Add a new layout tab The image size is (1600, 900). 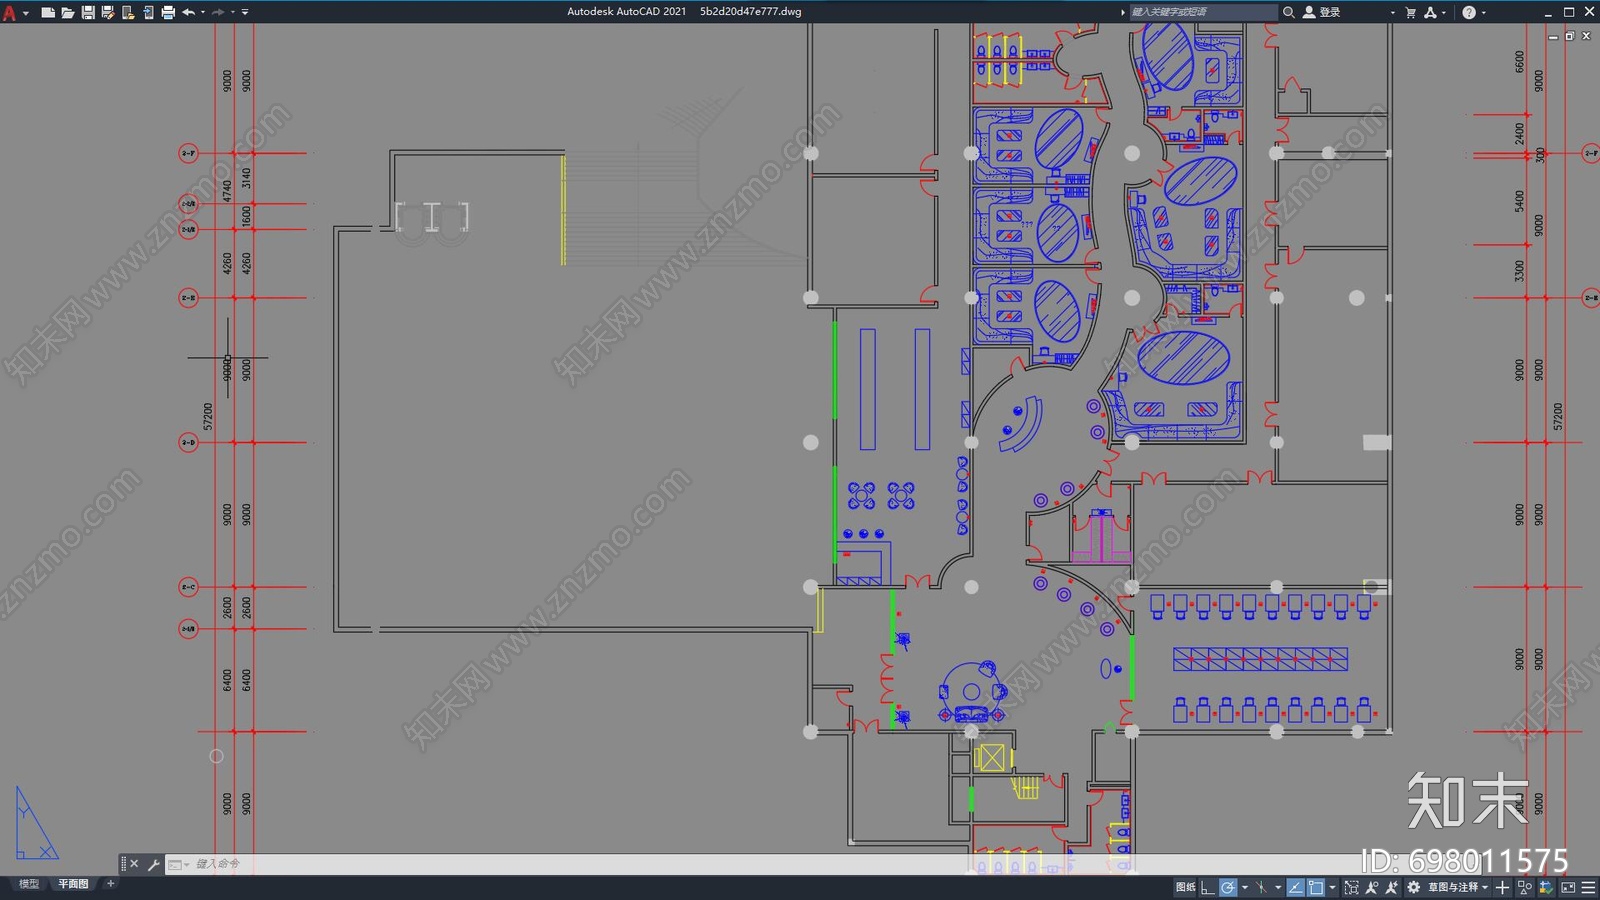click(x=111, y=884)
